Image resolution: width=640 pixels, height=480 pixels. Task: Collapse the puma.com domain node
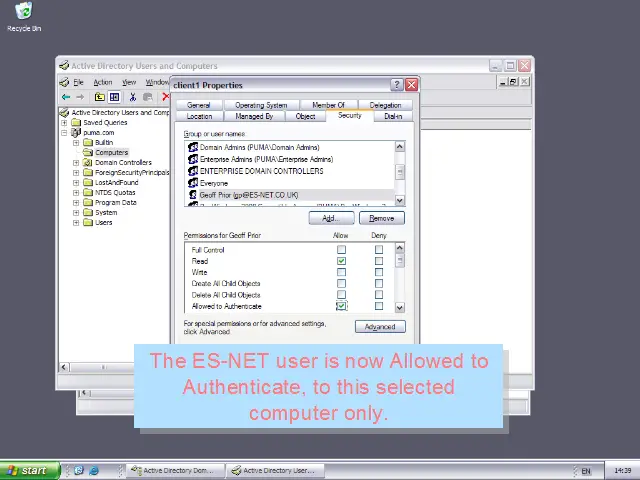[x=64, y=133]
